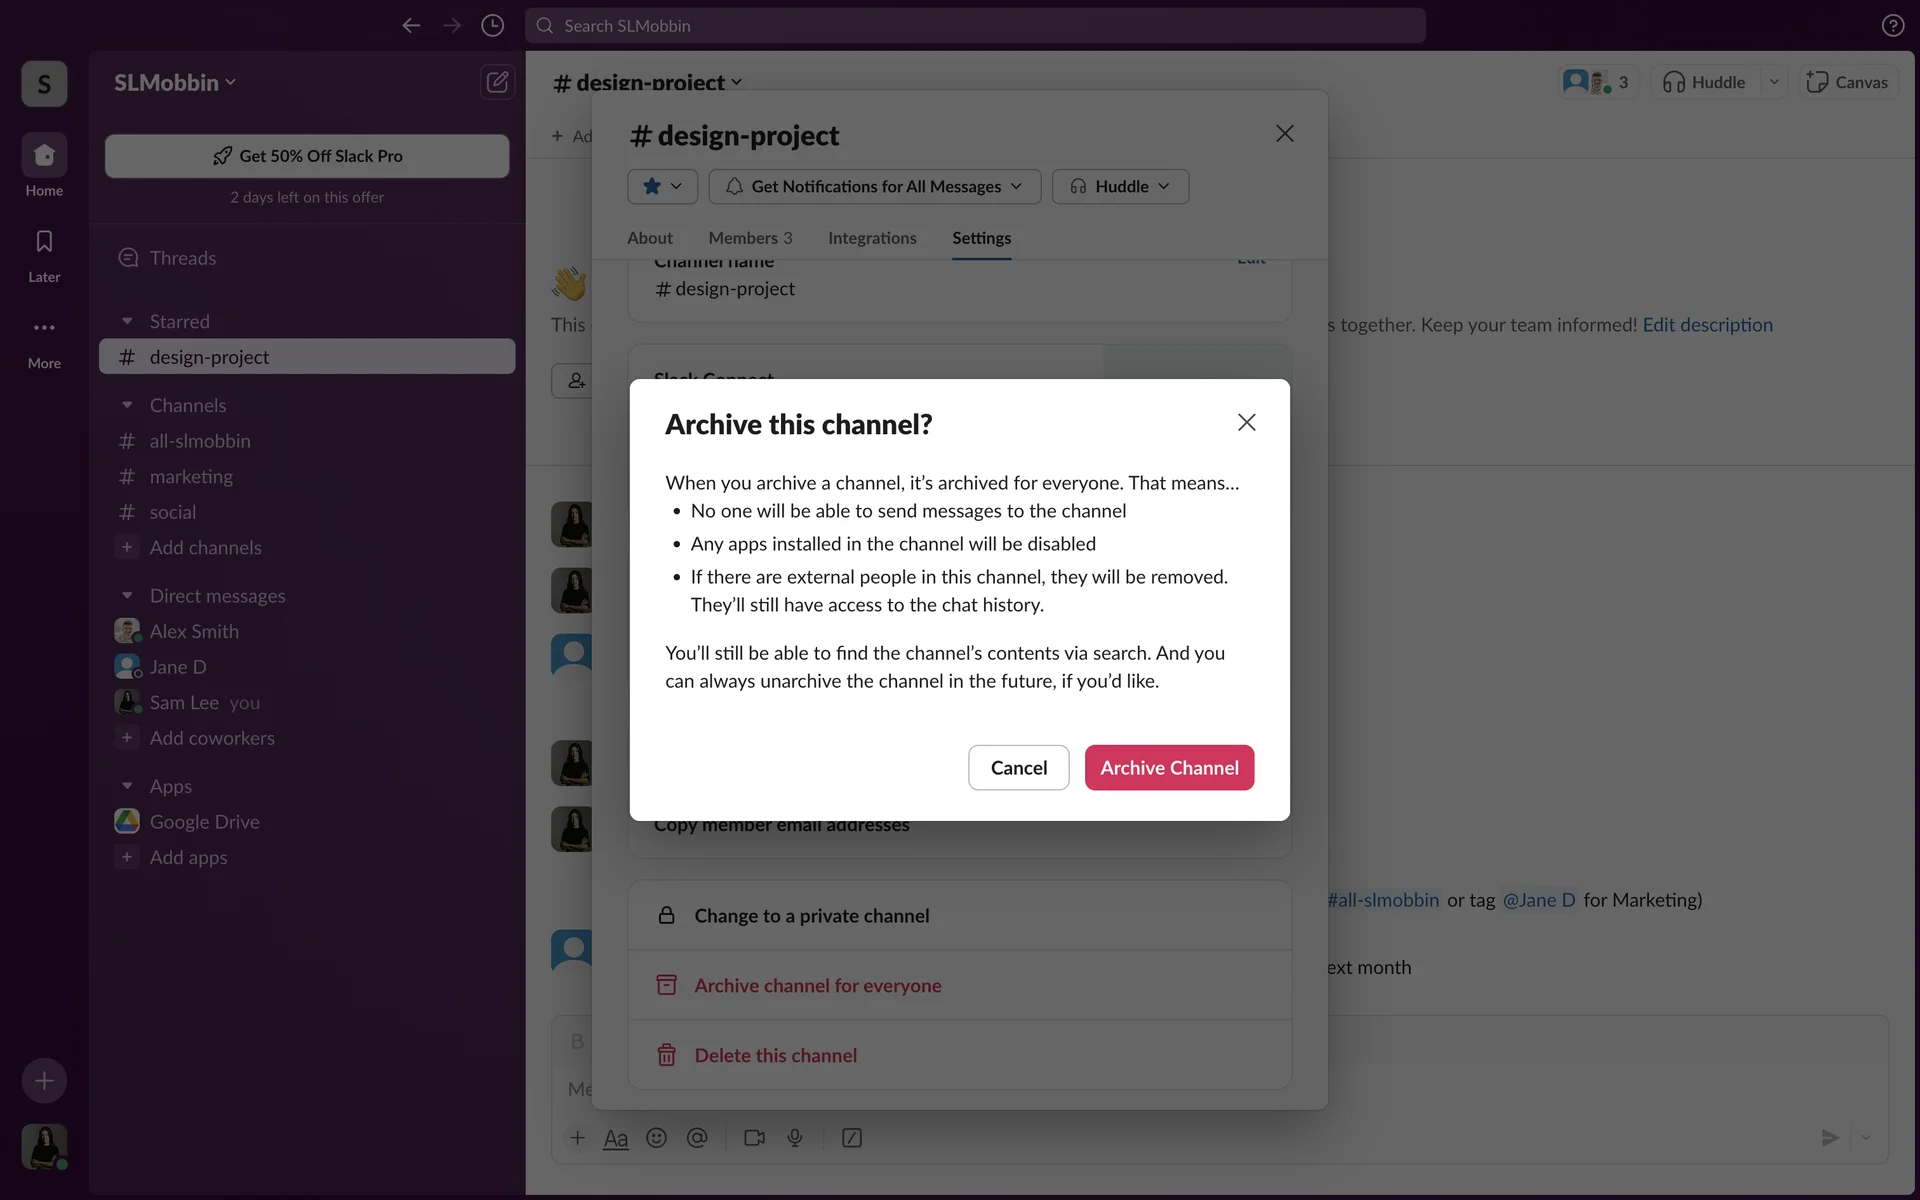Open the history clock icon

[x=492, y=26]
